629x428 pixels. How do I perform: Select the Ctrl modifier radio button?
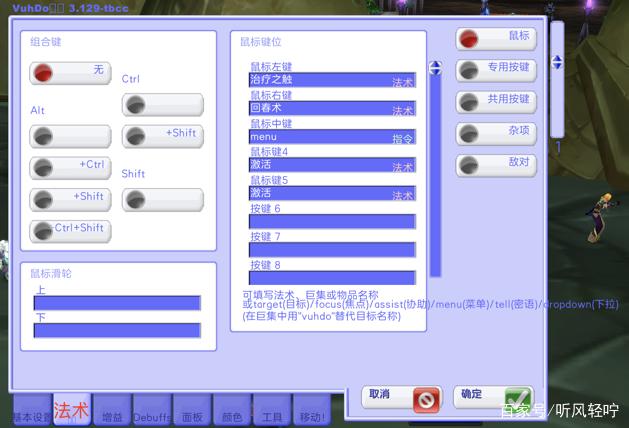(163, 105)
